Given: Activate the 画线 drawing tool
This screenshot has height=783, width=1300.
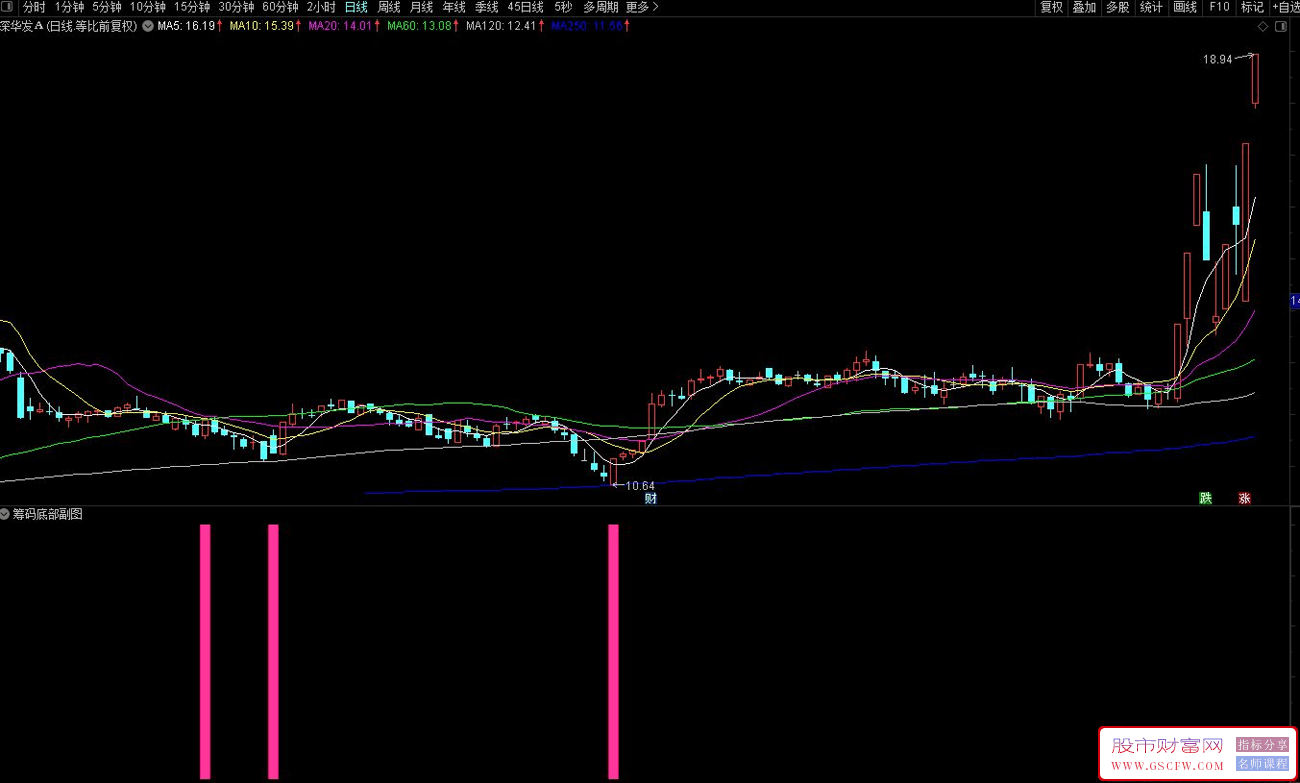Looking at the screenshot, I should pyautogui.click(x=1185, y=7).
